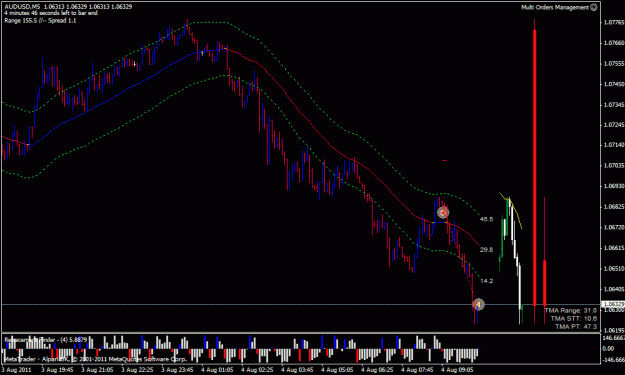Image resolution: width=625 pixels, height=375 pixels.
Task: Select the red trade marker near 1.06825
Action: (443, 213)
